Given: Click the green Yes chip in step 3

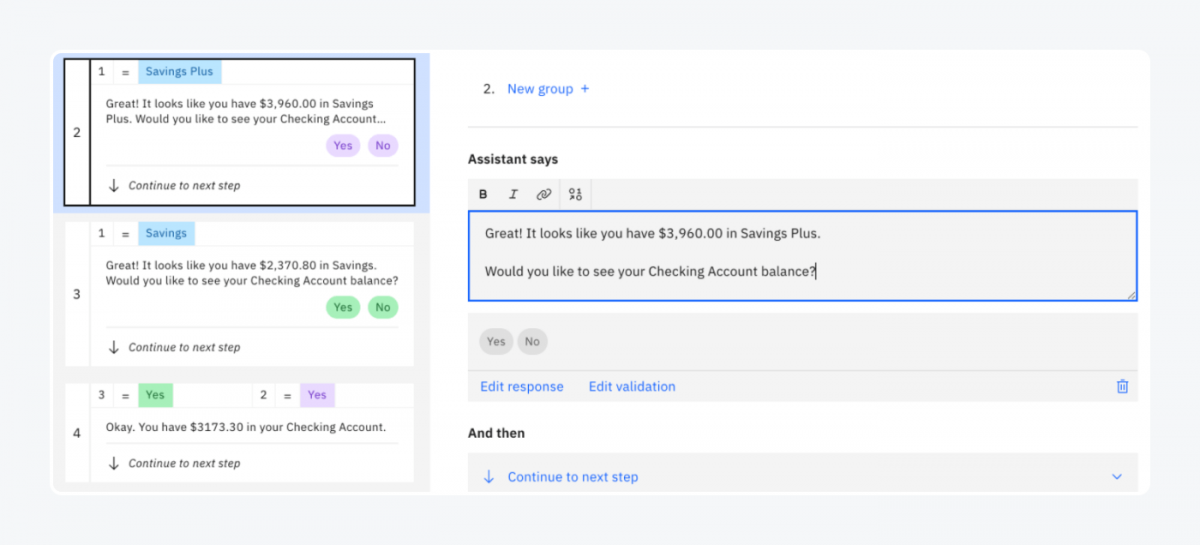Looking at the screenshot, I should coord(343,307).
